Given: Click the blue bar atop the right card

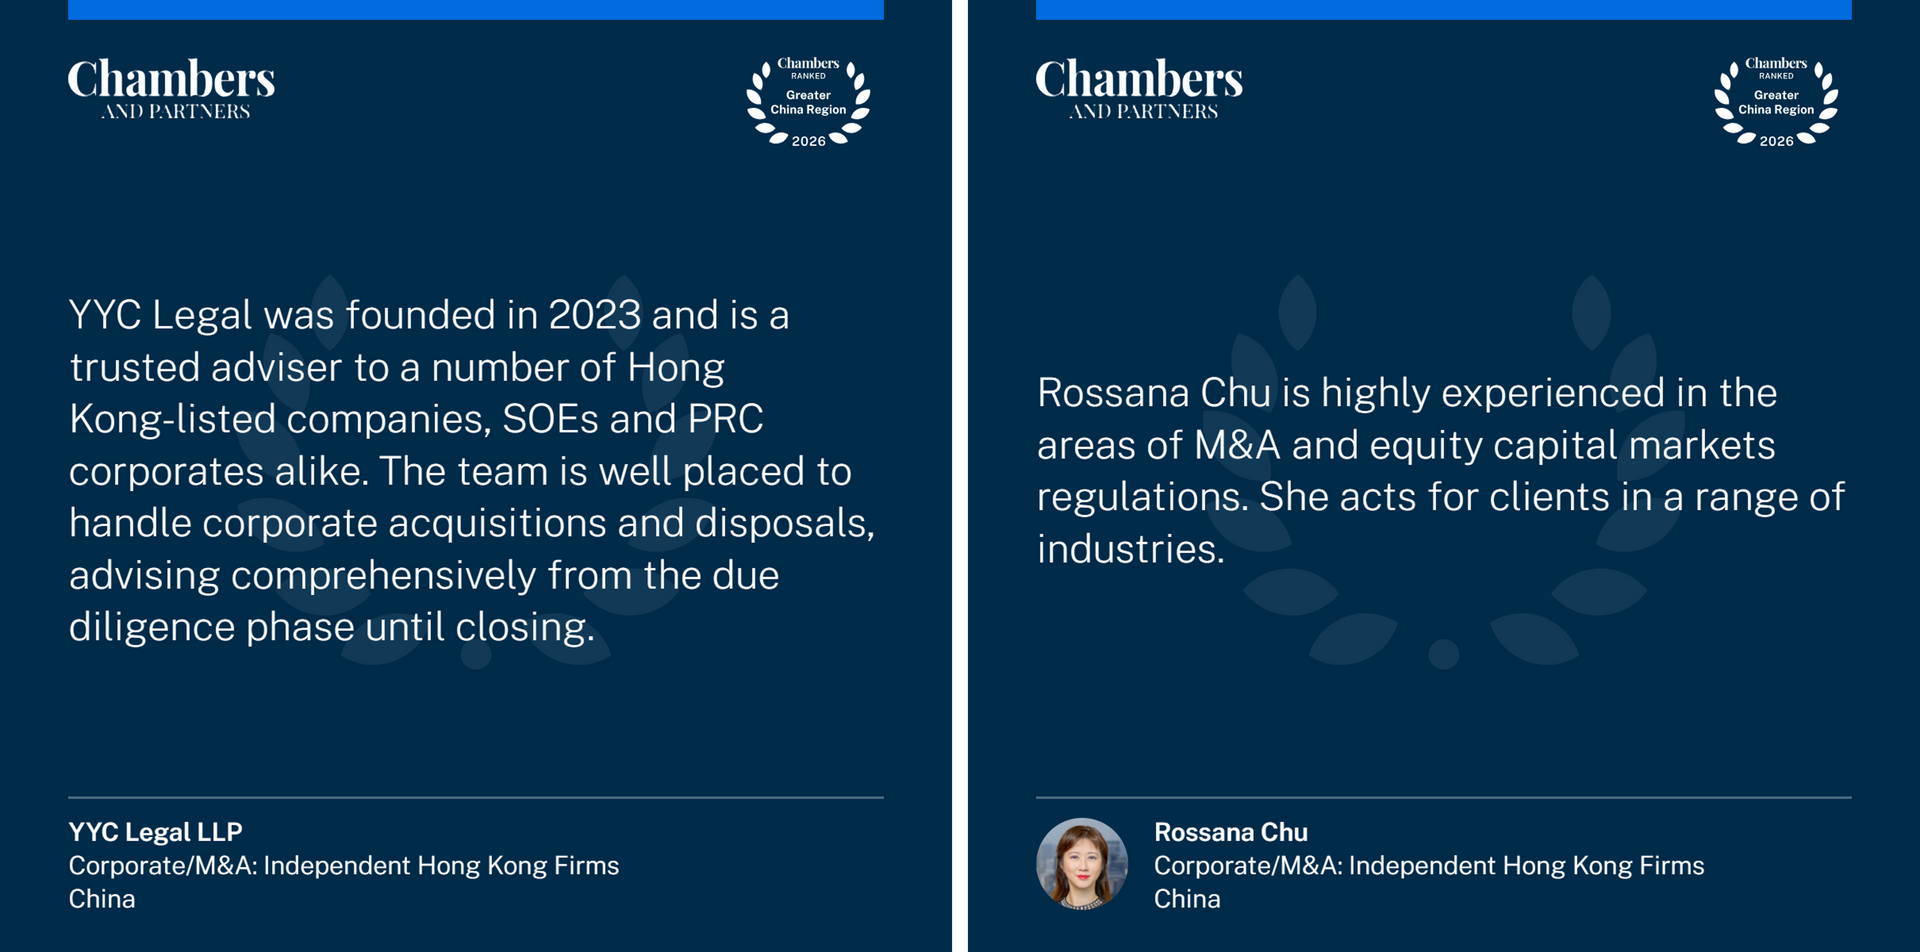Looking at the screenshot, I should (1443, 9).
